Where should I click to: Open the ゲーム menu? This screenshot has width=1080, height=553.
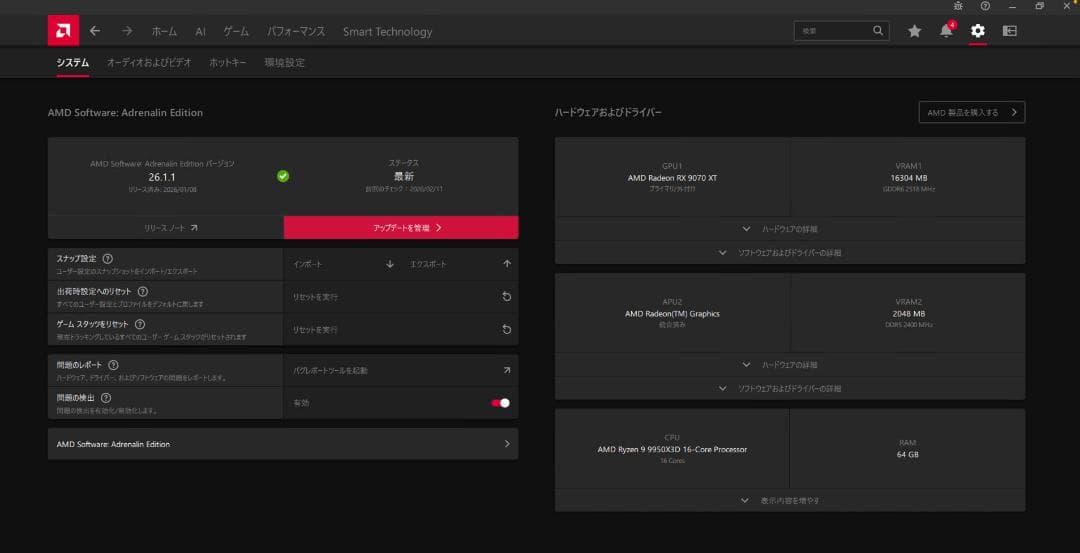[x=236, y=32]
